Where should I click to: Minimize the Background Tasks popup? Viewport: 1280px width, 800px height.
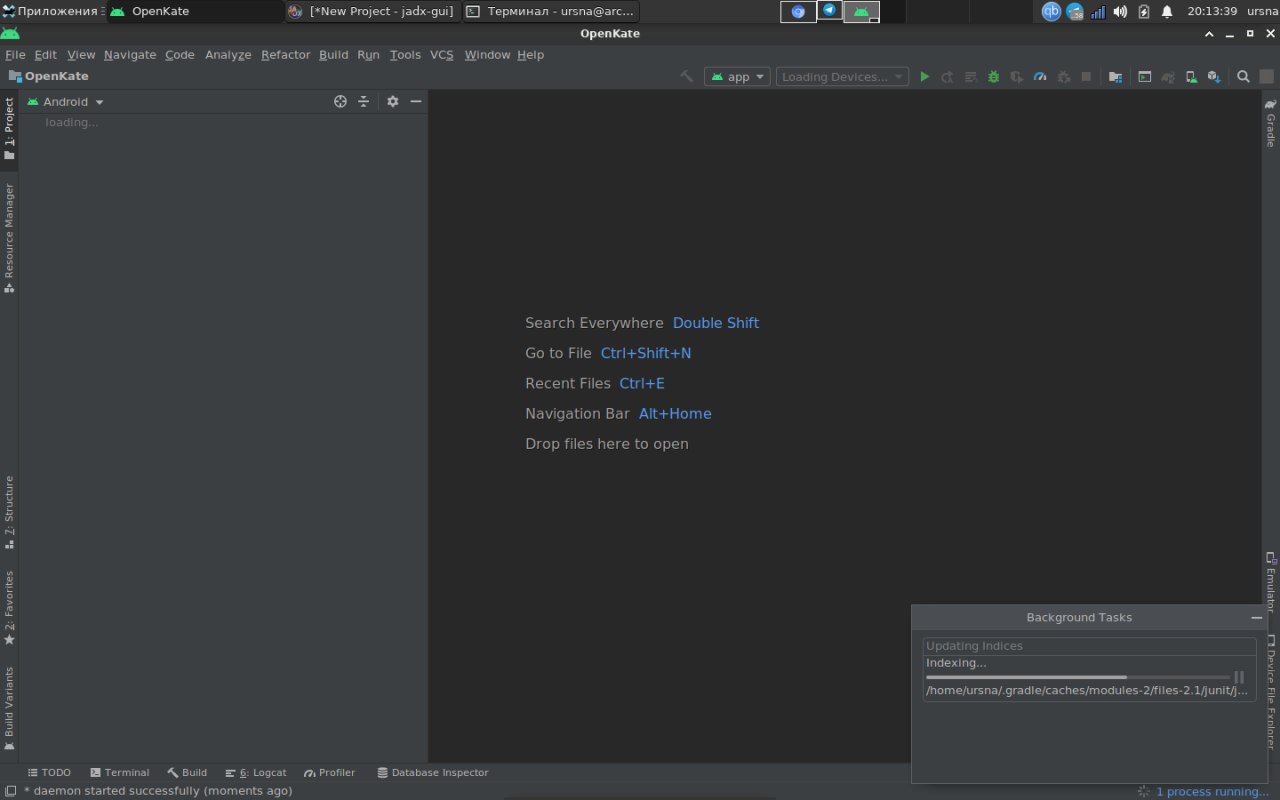[1257, 618]
